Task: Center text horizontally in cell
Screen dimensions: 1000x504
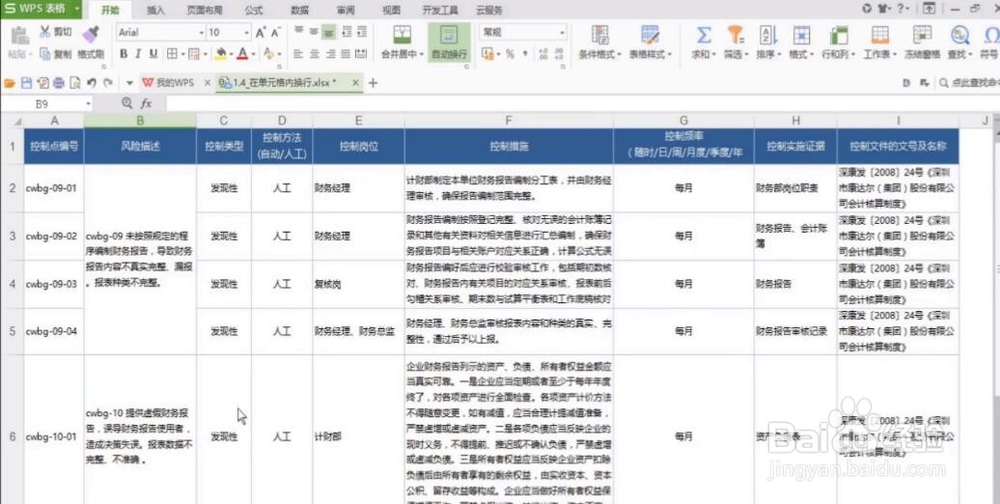Action: click(314, 54)
